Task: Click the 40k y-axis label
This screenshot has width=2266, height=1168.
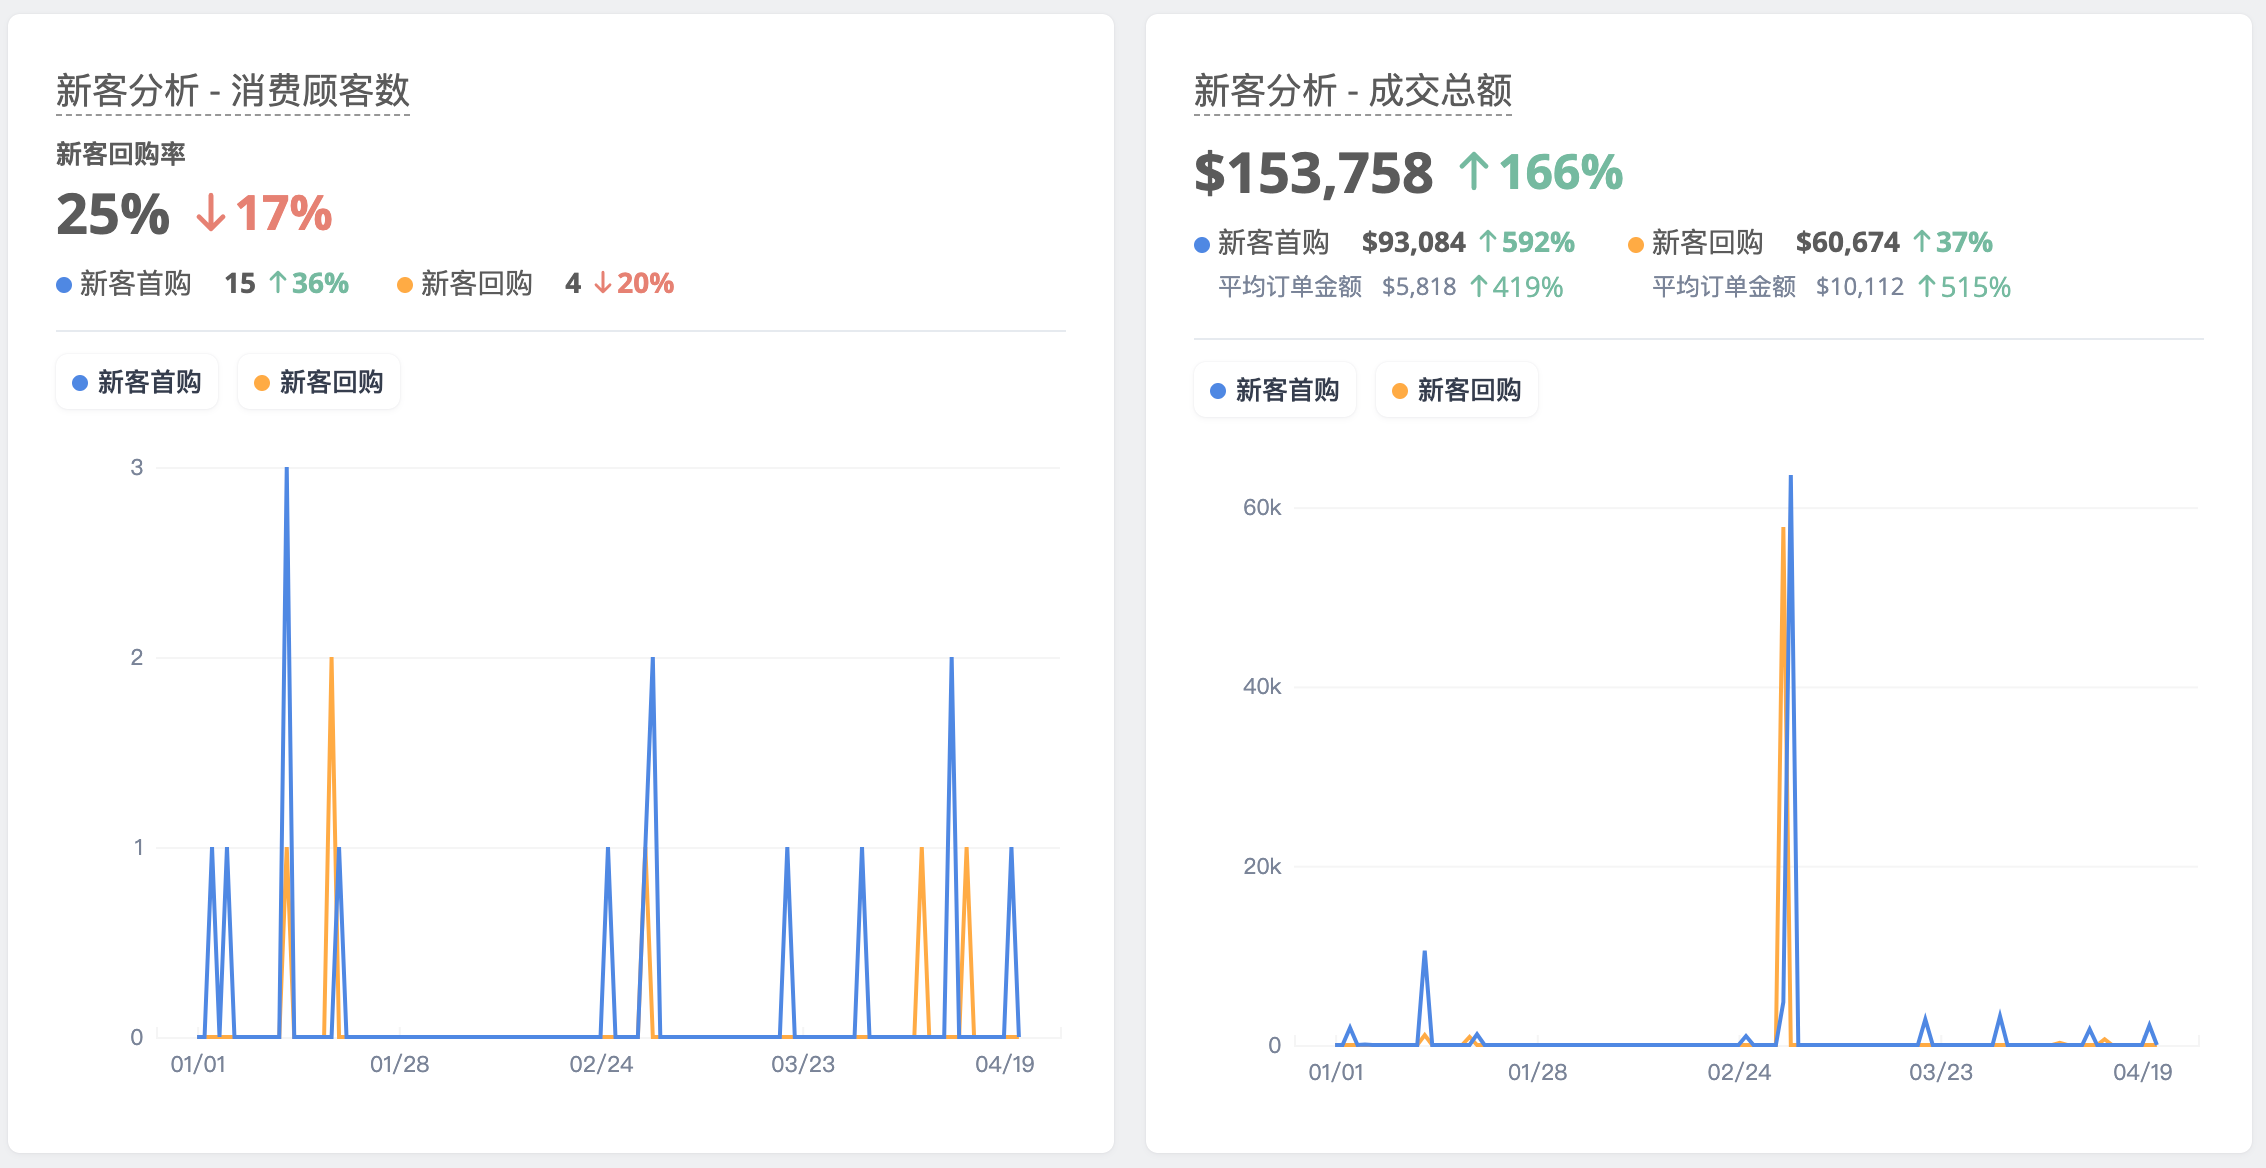Action: pyautogui.click(x=1262, y=687)
